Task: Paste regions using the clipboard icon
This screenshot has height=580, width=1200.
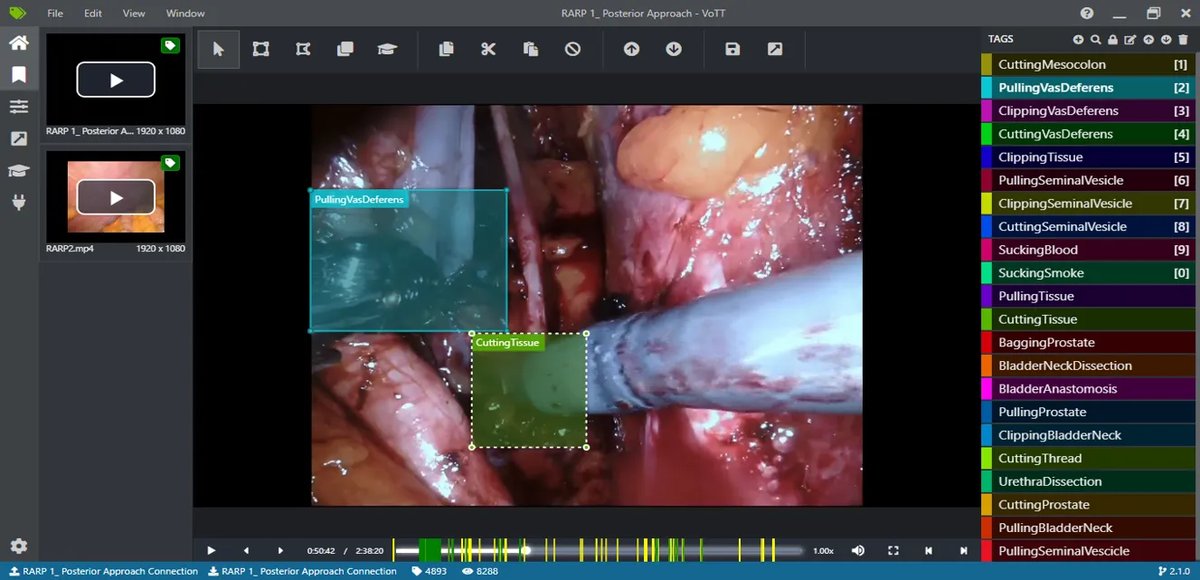Action: tap(530, 49)
